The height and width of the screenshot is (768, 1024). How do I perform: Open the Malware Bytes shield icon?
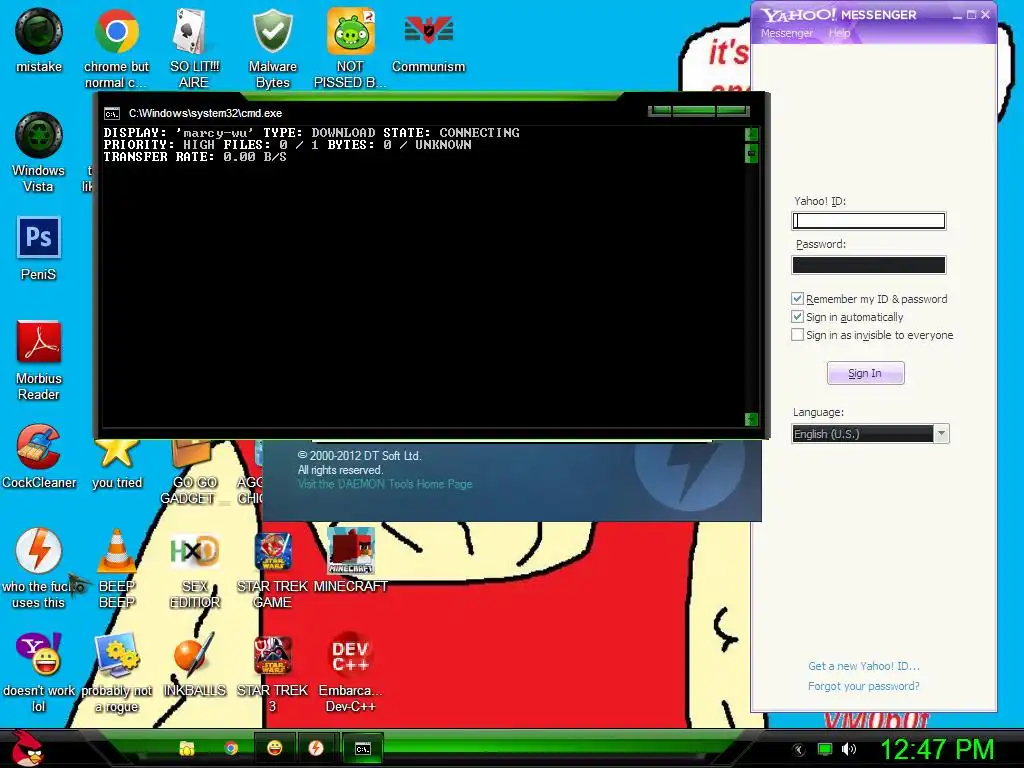(272, 31)
